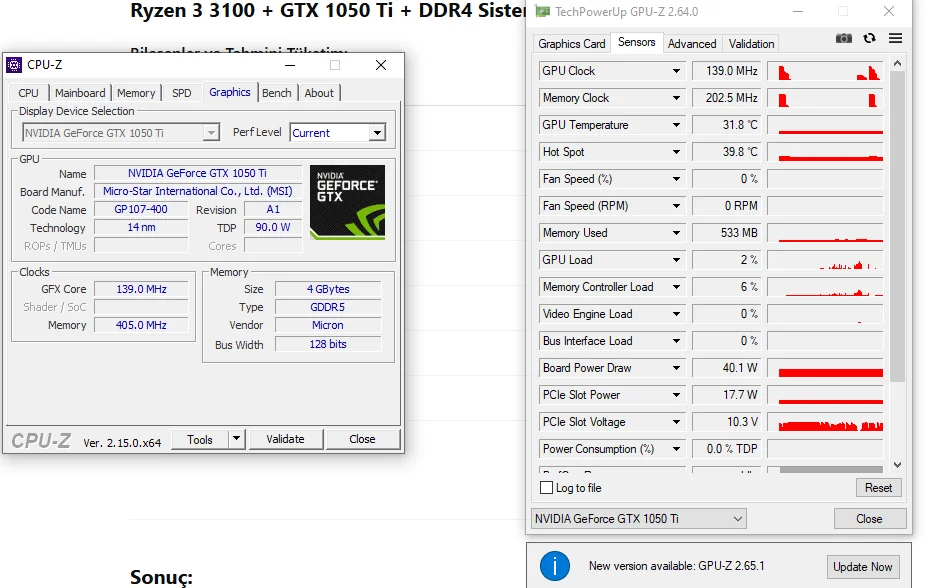
Task: Click the GDDR5 memory type value
Action: coord(328,307)
